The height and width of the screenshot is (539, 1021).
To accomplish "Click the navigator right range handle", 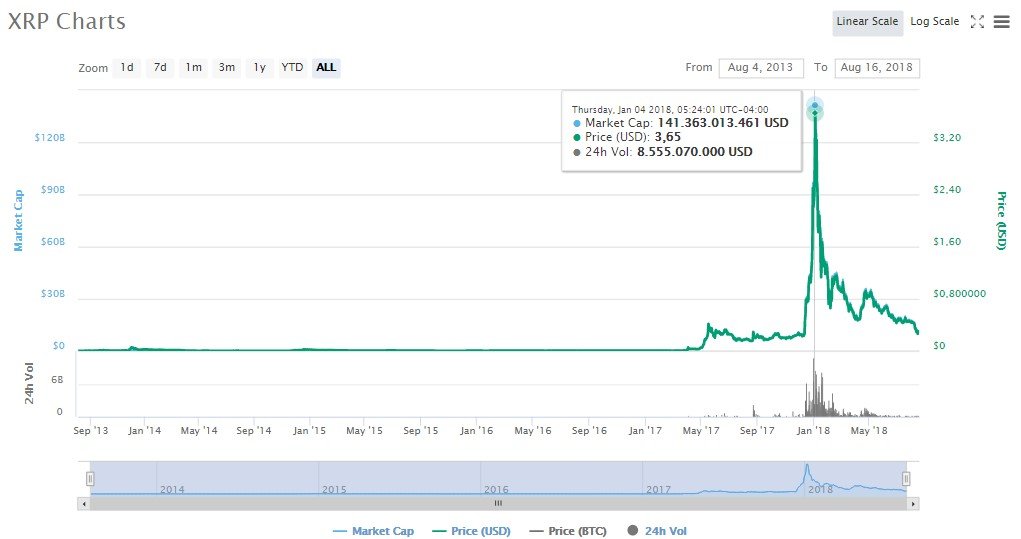I will (x=906, y=479).
